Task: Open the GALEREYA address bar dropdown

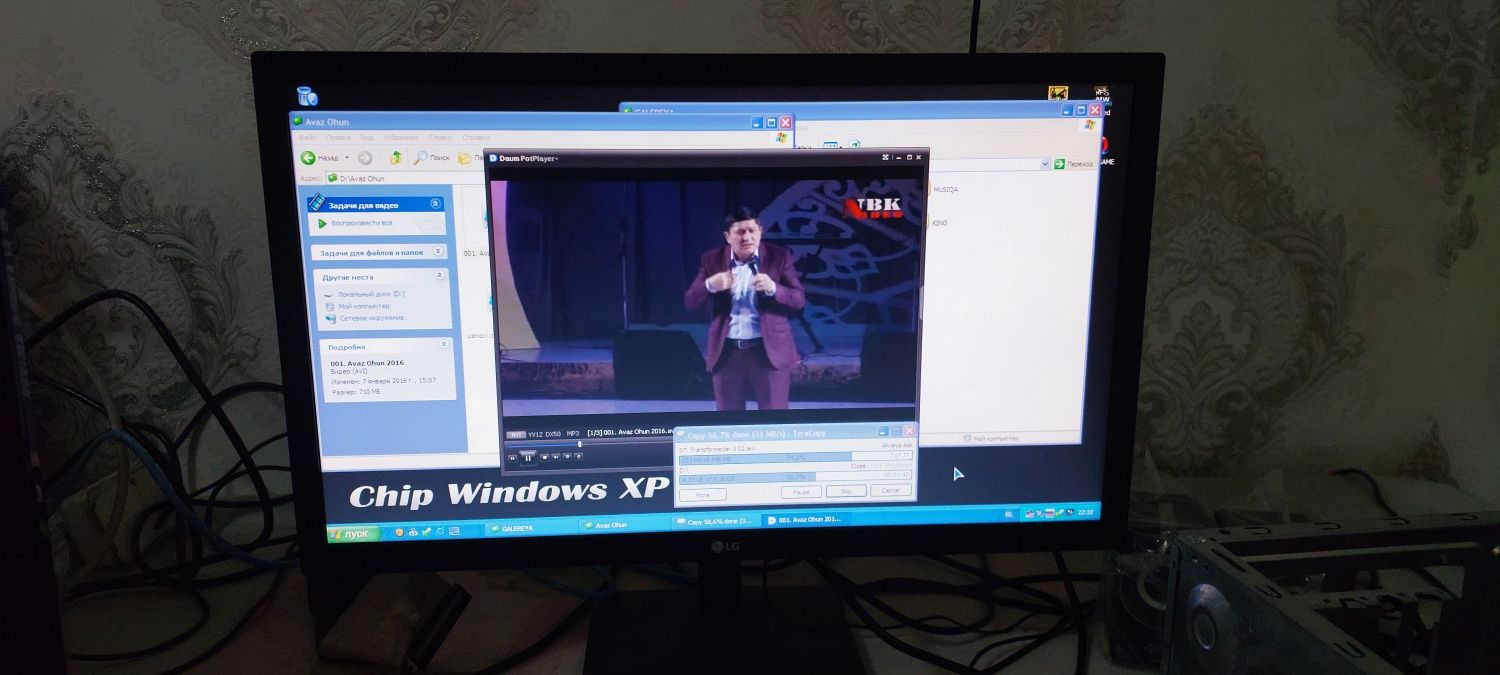Action: tap(1045, 164)
